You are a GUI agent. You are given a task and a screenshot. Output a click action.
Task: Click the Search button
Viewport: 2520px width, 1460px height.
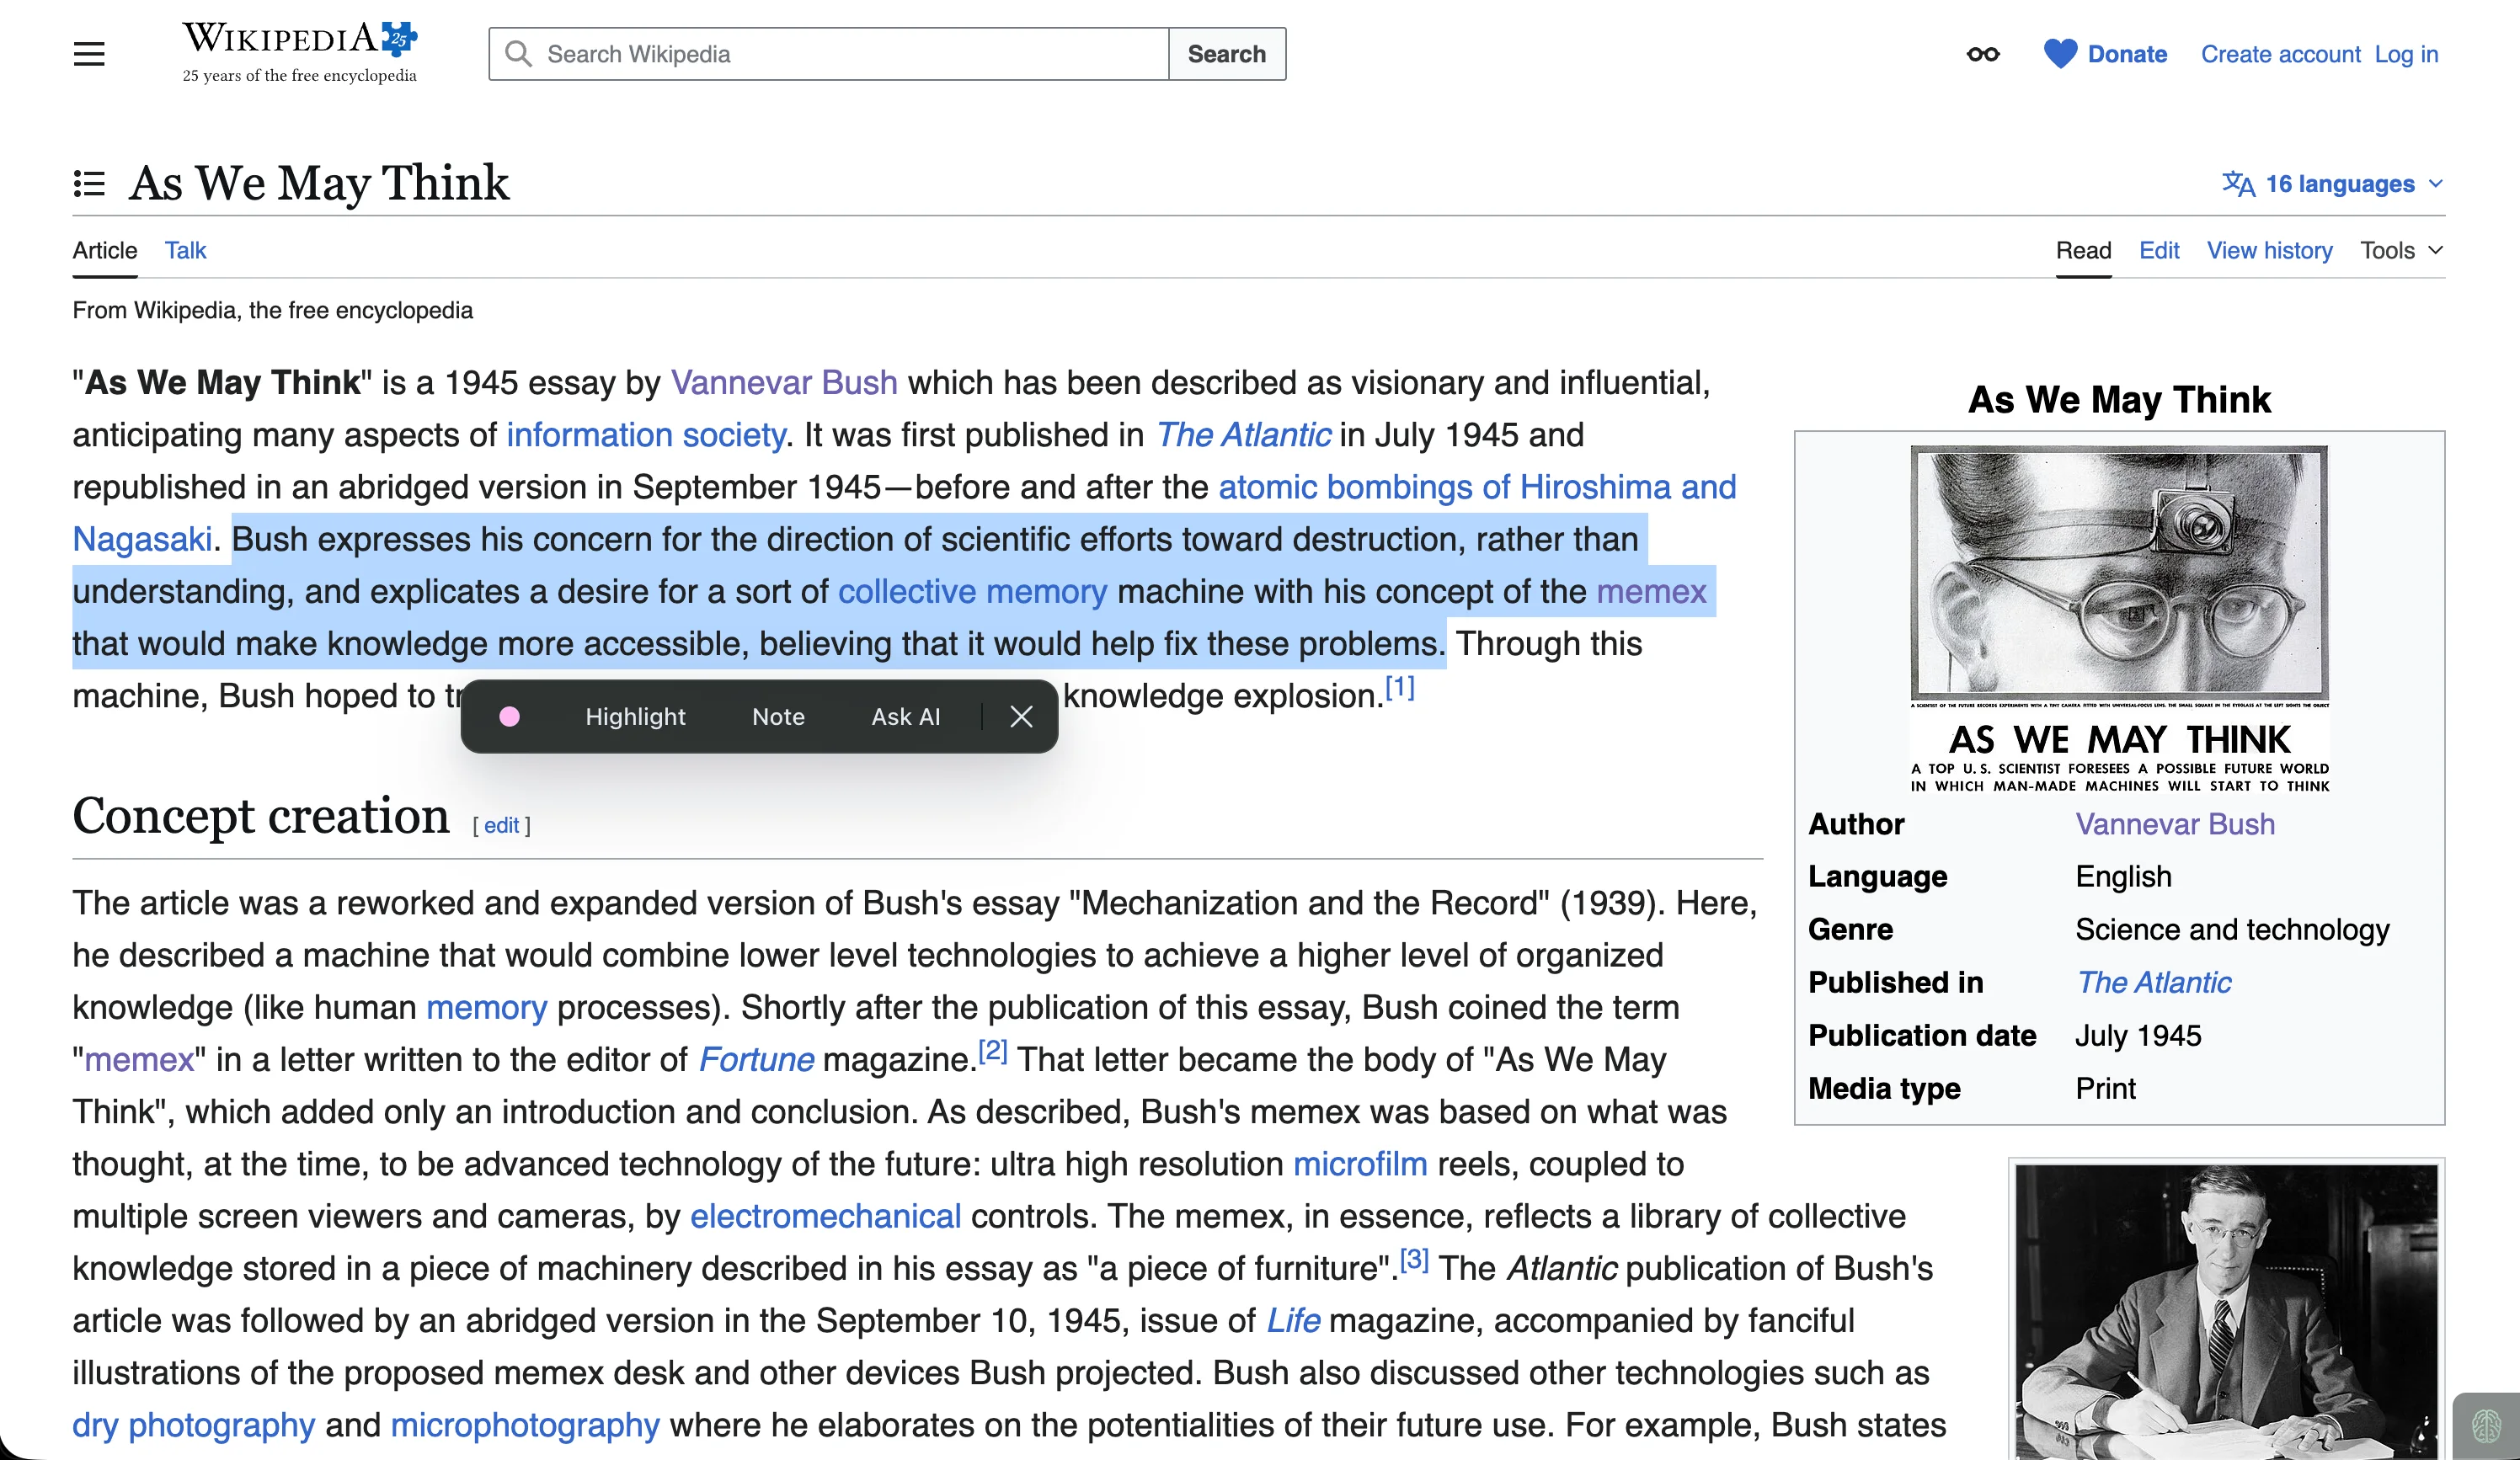tap(1226, 54)
